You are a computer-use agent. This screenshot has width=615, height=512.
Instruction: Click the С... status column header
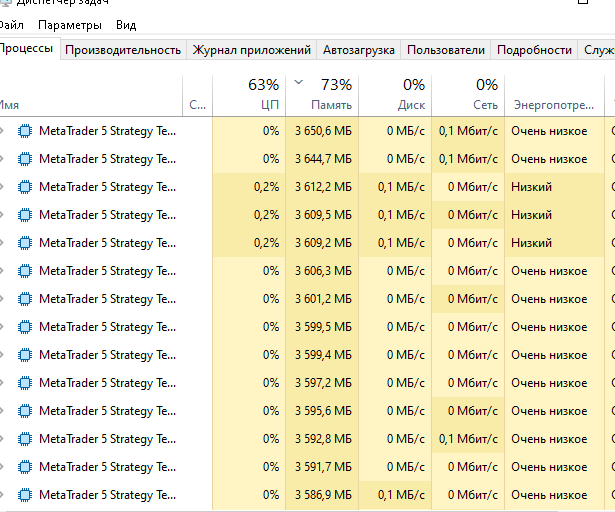click(x=198, y=95)
